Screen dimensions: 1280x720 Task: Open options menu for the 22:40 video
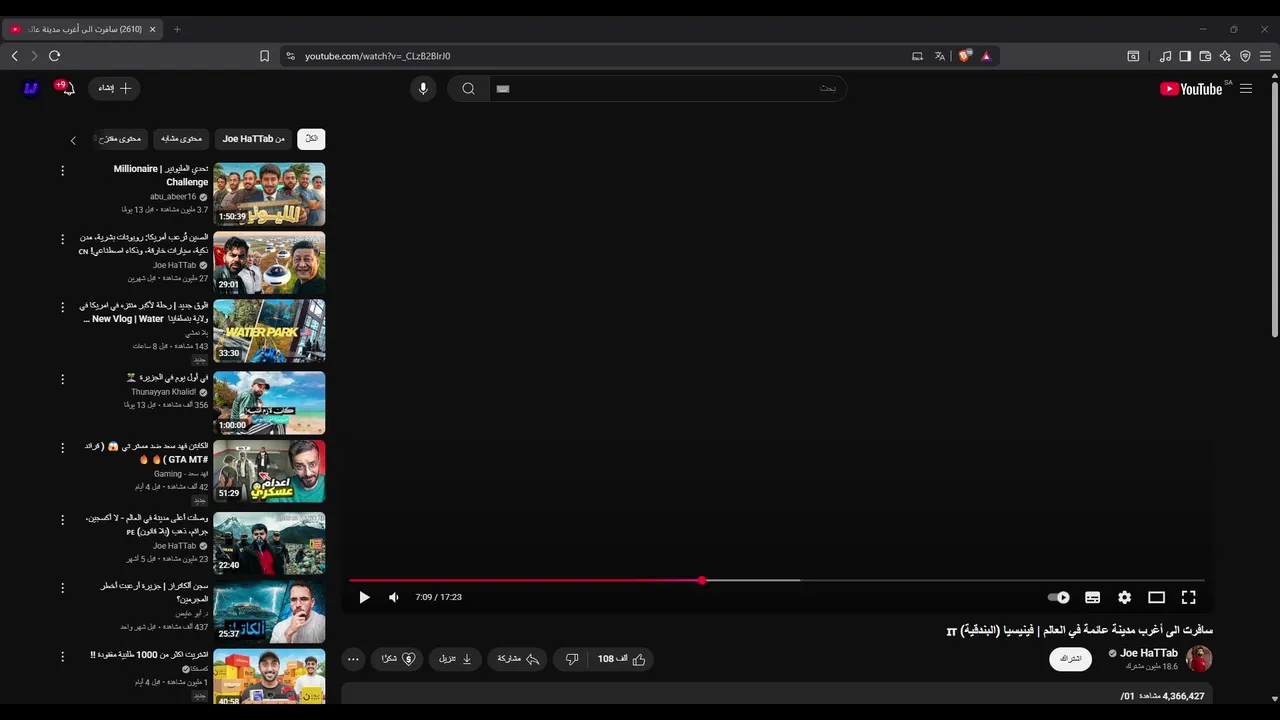(x=62, y=519)
